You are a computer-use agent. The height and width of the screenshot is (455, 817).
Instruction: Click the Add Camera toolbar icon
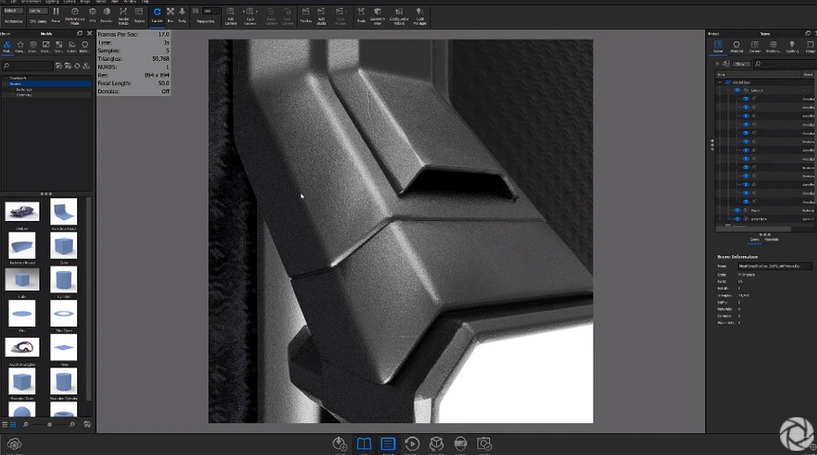[x=231, y=14]
